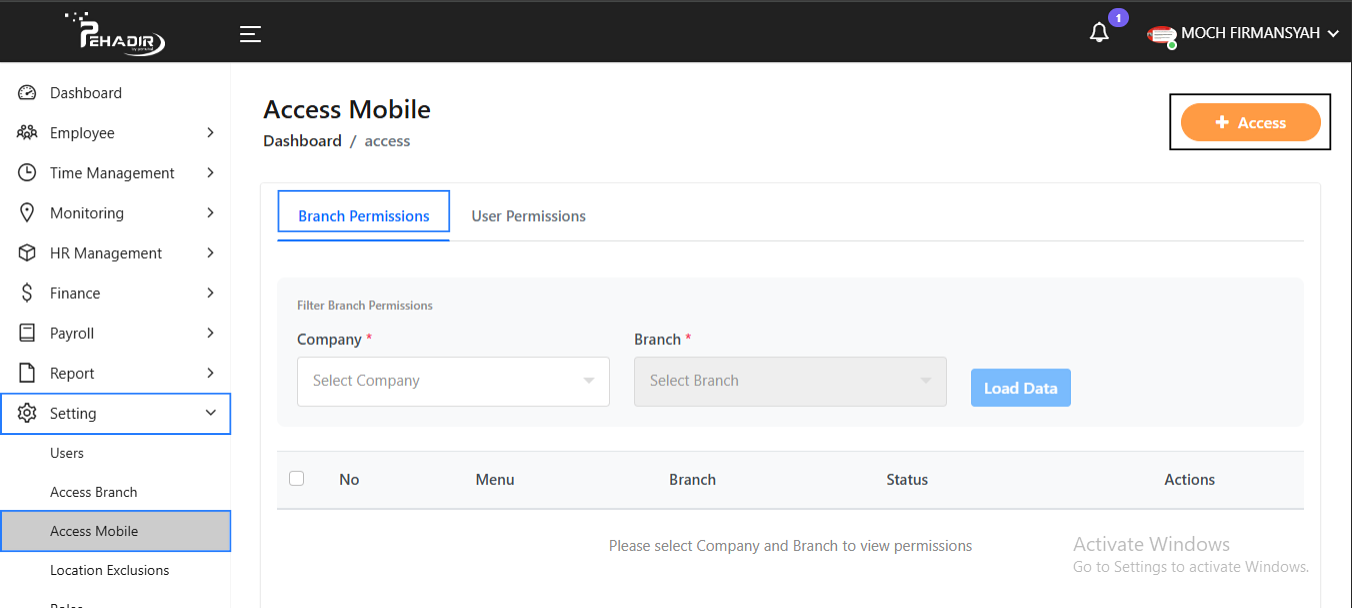Click the hamburger menu toggle
The height and width of the screenshot is (608, 1352).
pos(250,33)
